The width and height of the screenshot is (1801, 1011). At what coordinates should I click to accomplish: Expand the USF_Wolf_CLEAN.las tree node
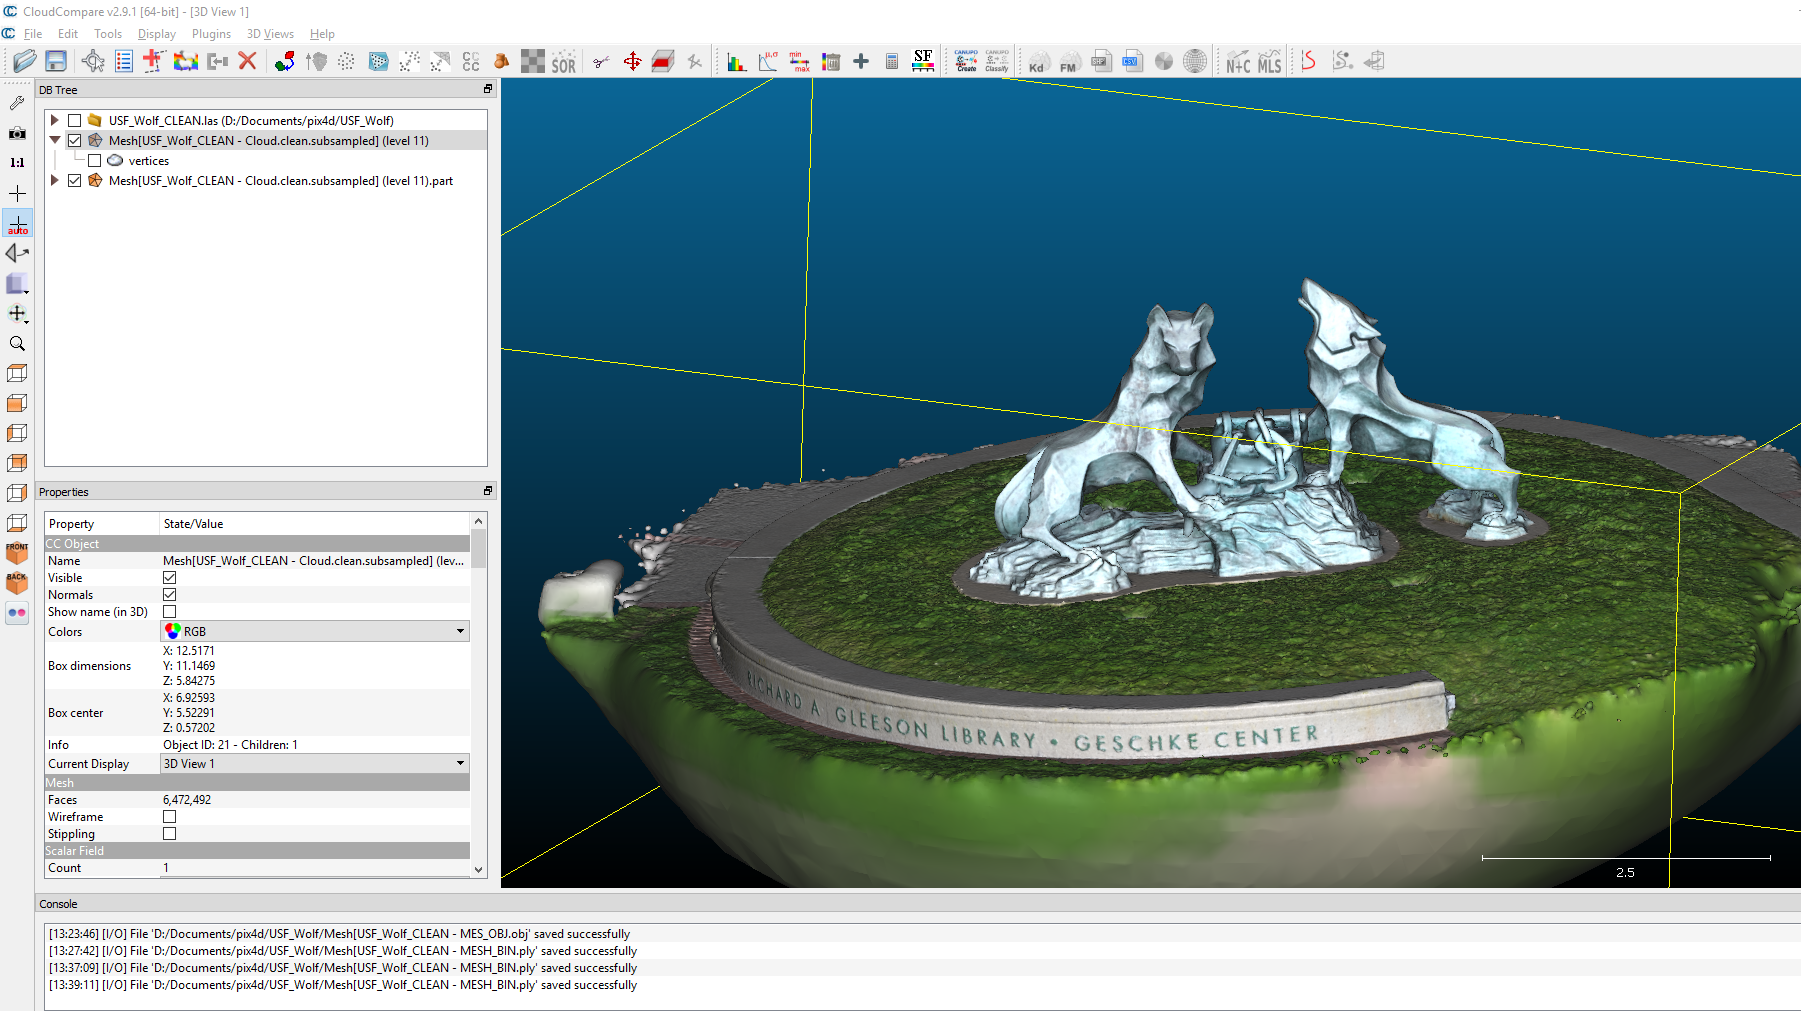[x=55, y=120]
